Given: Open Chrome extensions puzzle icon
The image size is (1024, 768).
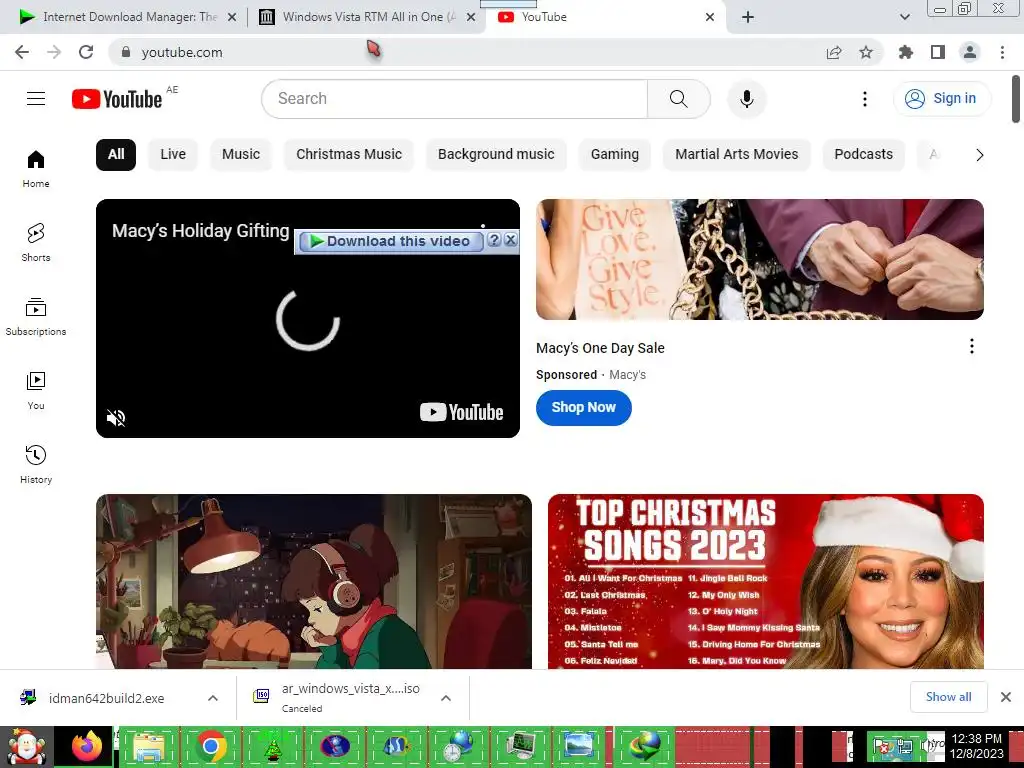Looking at the screenshot, I should pyautogui.click(x=906, y=52).
